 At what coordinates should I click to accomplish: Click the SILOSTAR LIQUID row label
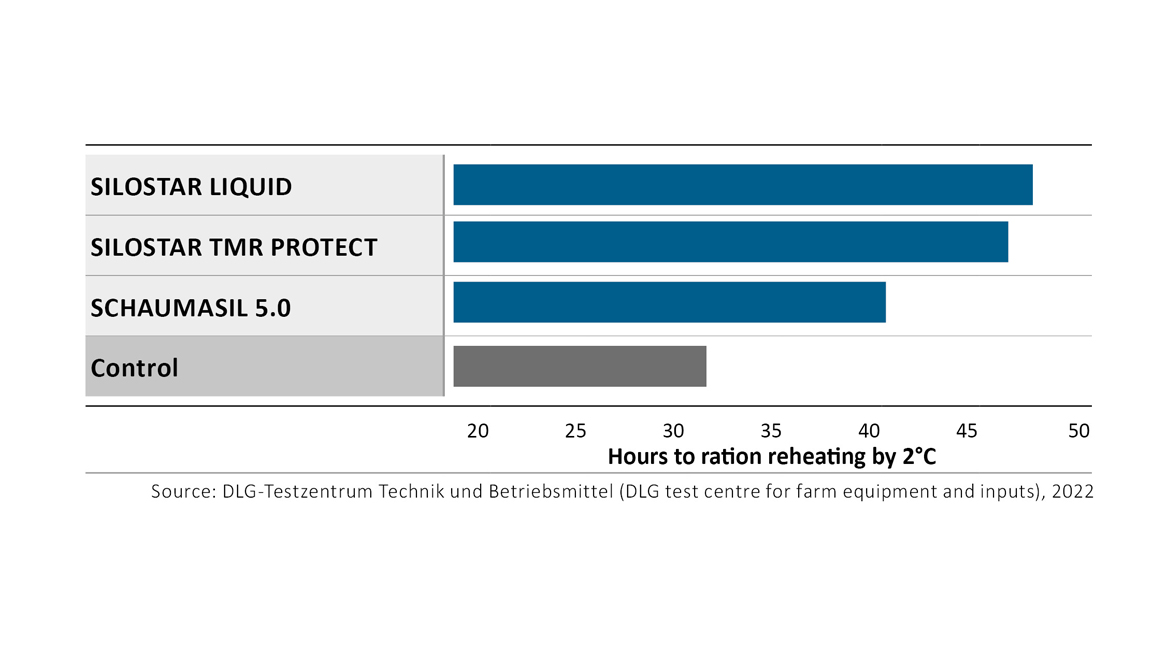coord(191,187)
